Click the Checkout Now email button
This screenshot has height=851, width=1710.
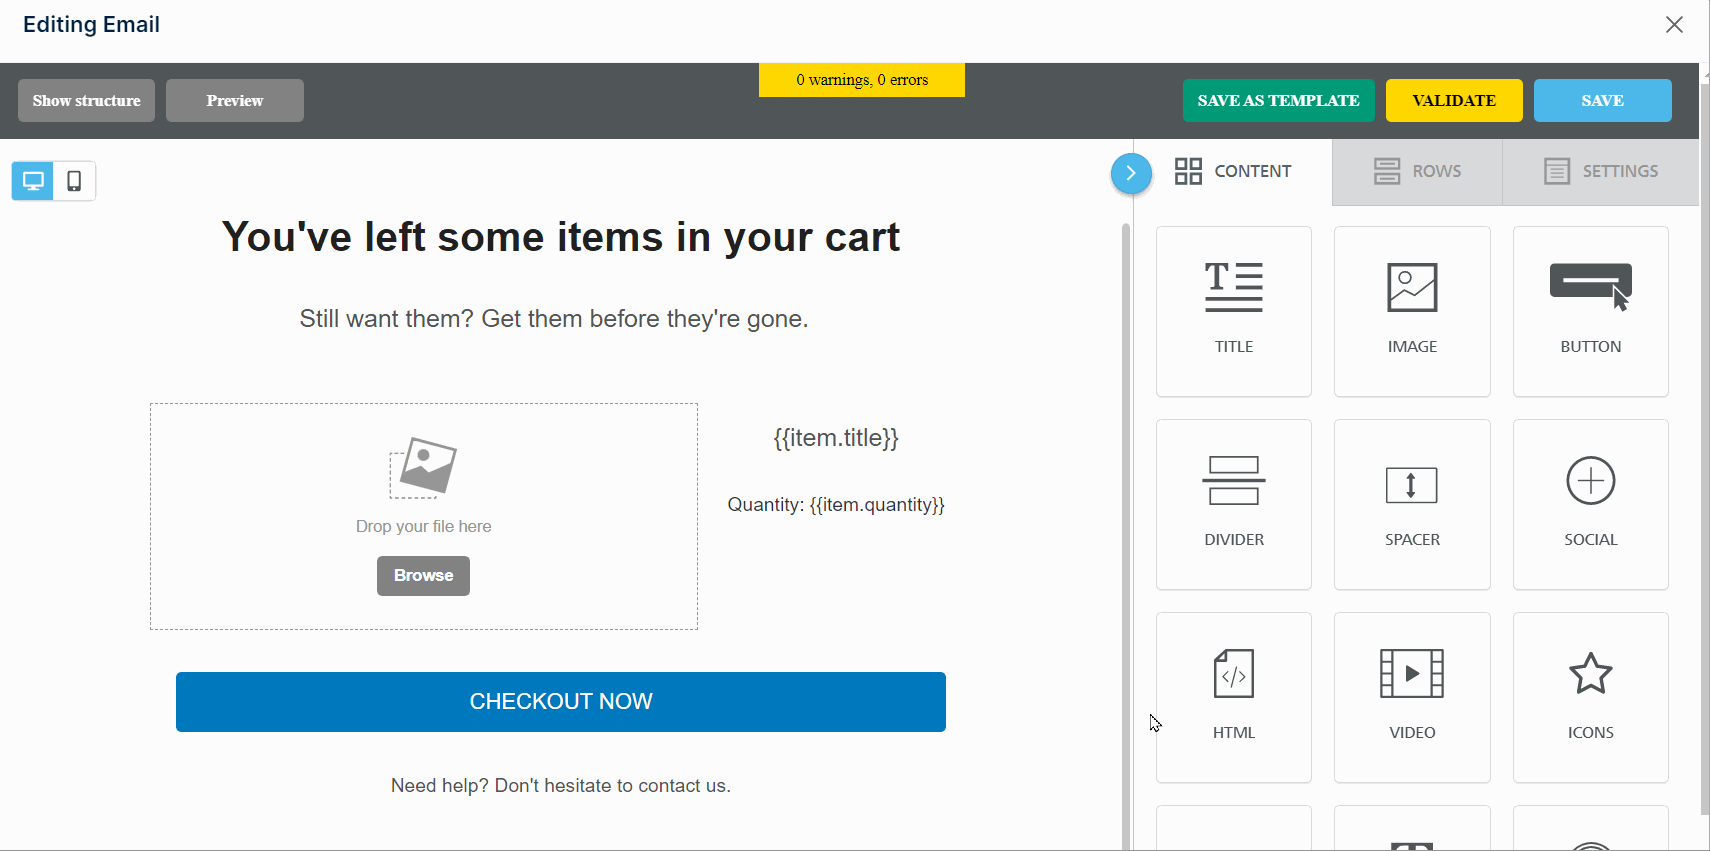coord(561,702)
